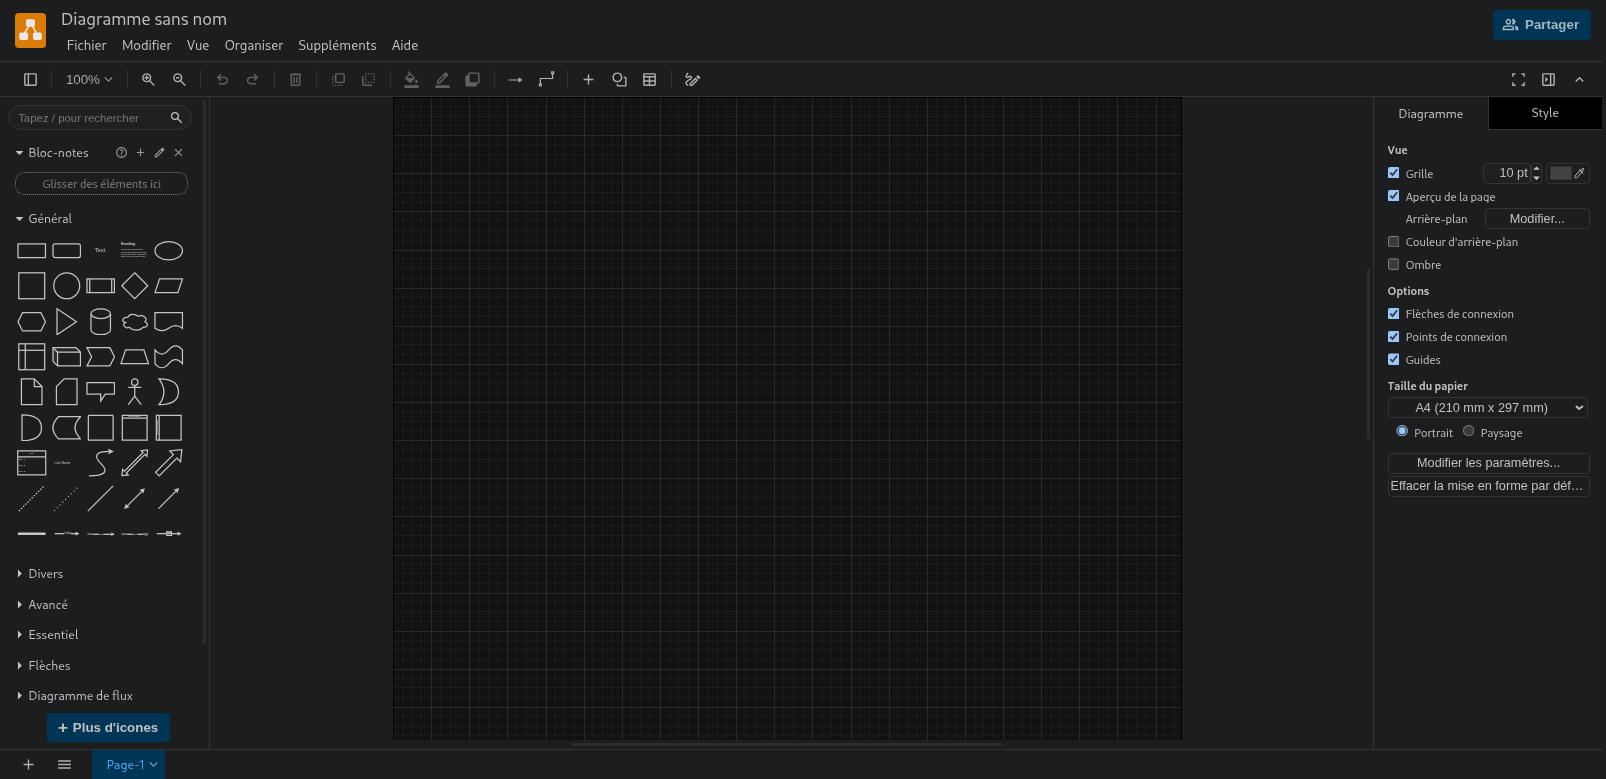Click the table insert icon
This screenshot has height=779, width=1606.
pyautogui.click(x=650, y=80)
